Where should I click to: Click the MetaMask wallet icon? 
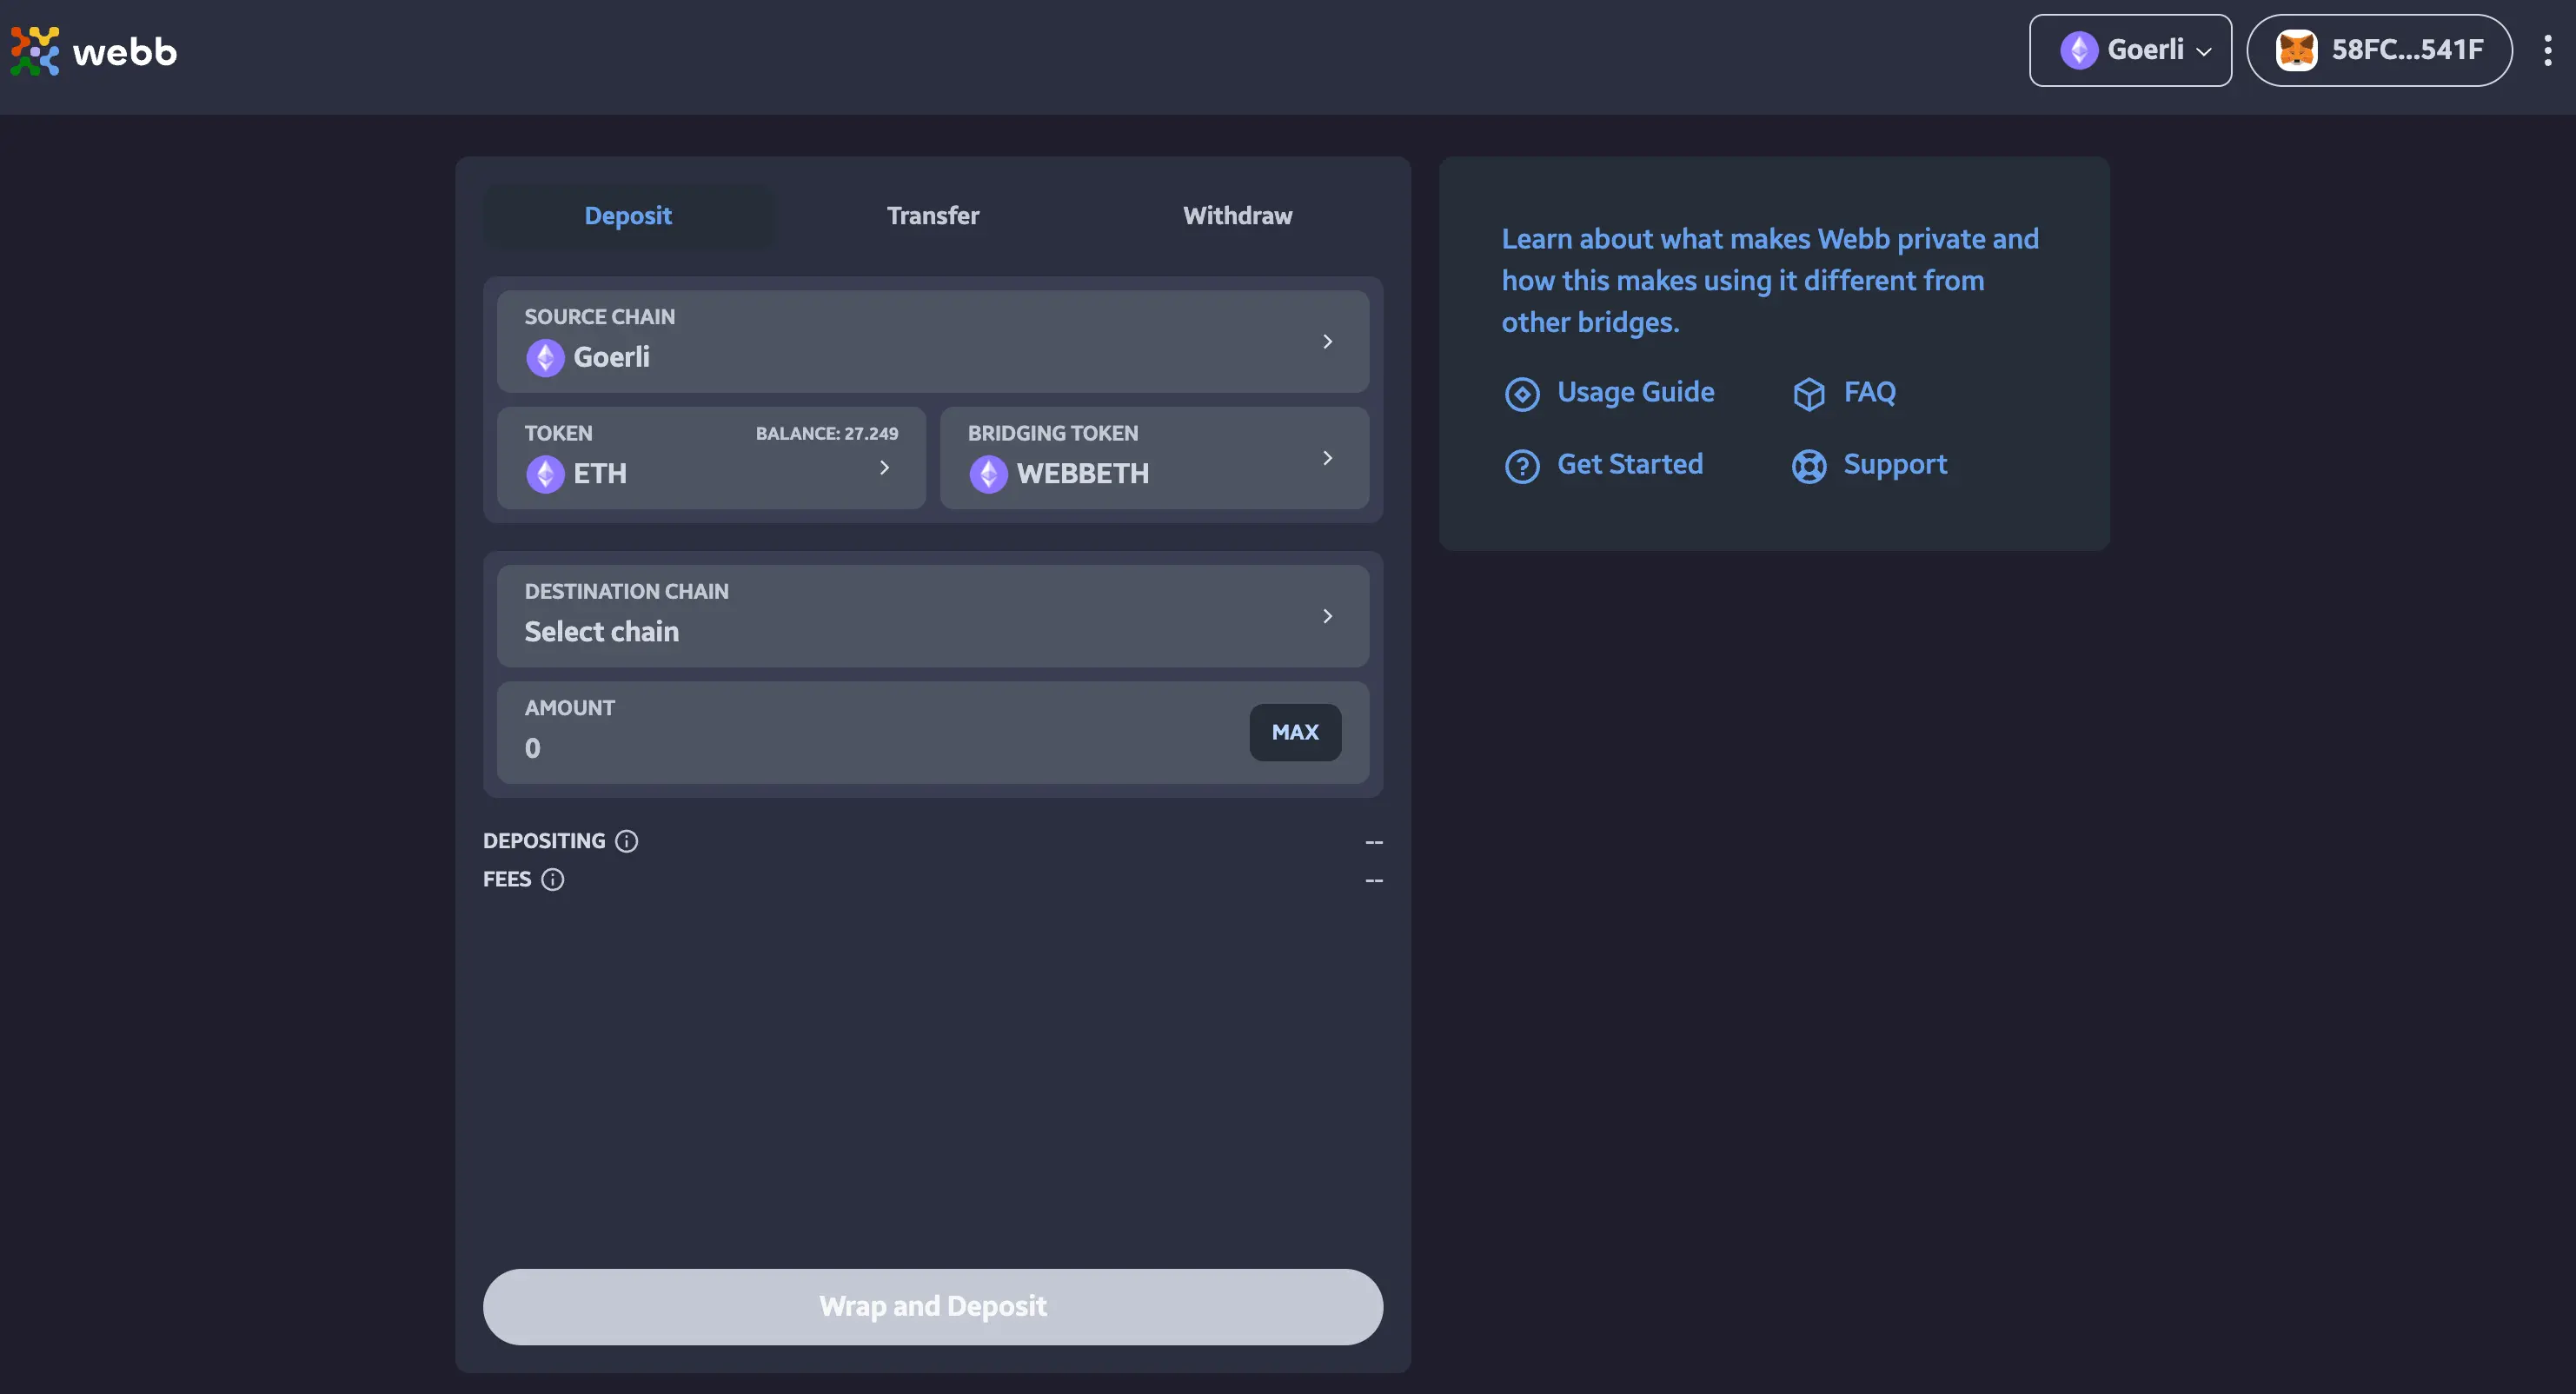[x=2294, y=48]
